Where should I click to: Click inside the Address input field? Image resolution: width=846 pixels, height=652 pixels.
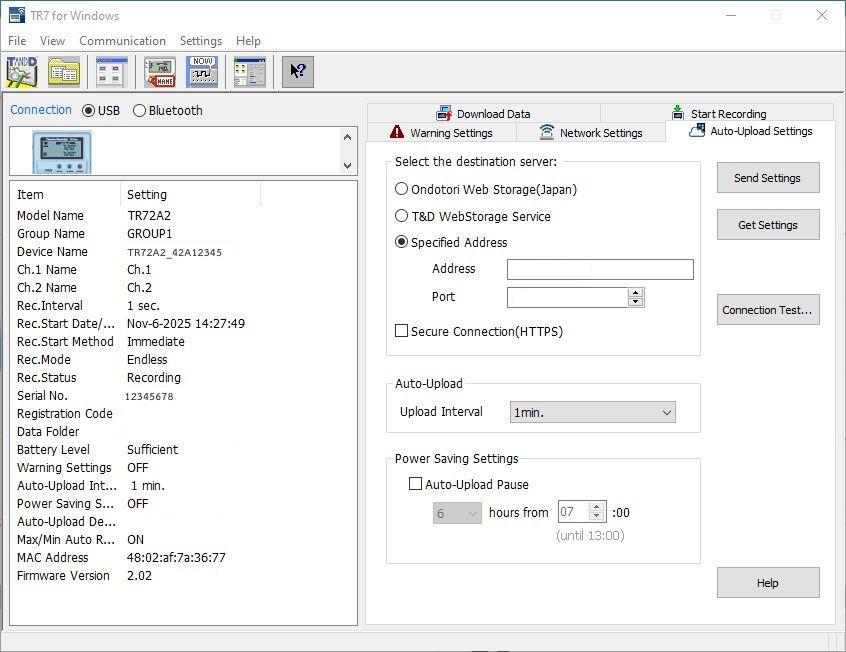point(599,269)
